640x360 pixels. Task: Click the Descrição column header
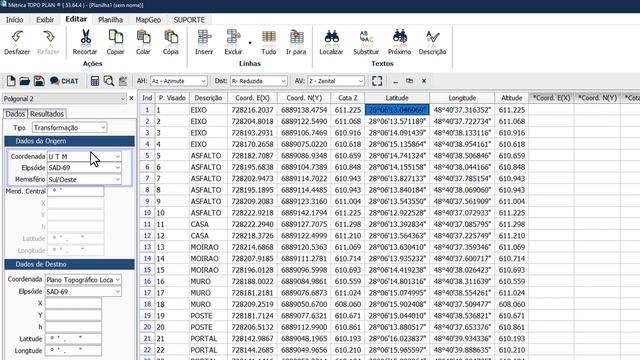pos(208,98)
